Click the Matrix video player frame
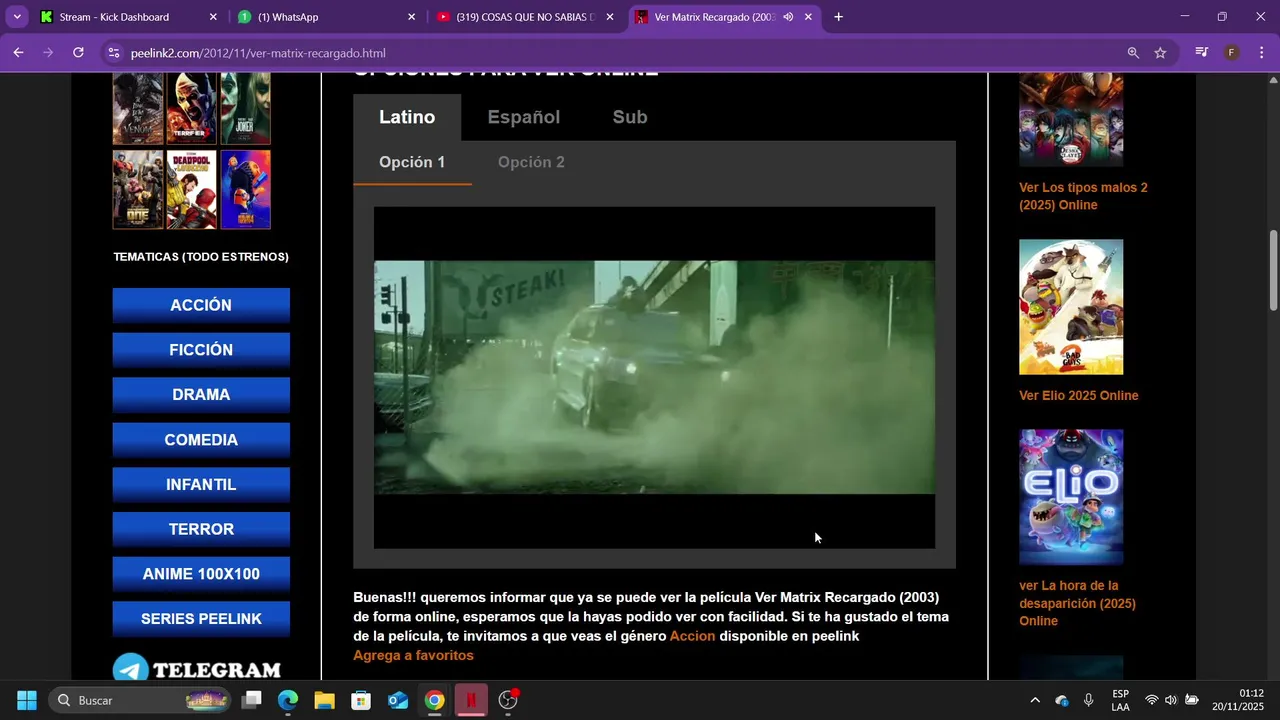The height and width of the screenshot is (720, 1280). tap(654, 377)
